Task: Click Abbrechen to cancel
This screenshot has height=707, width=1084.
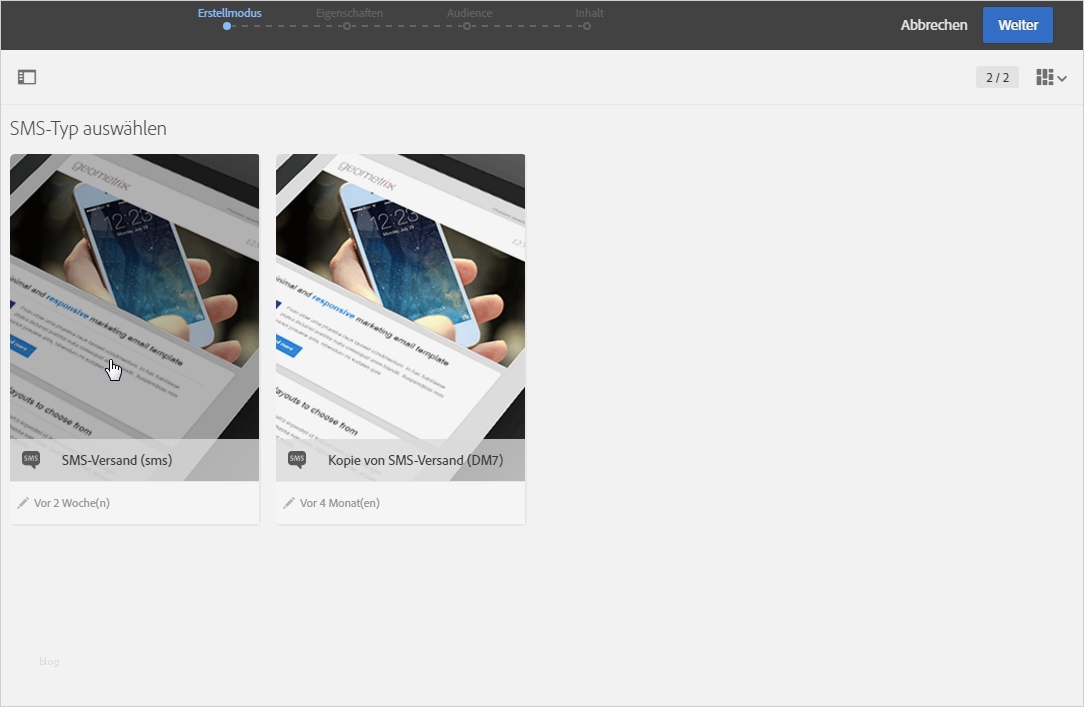Action: (933, 25)
